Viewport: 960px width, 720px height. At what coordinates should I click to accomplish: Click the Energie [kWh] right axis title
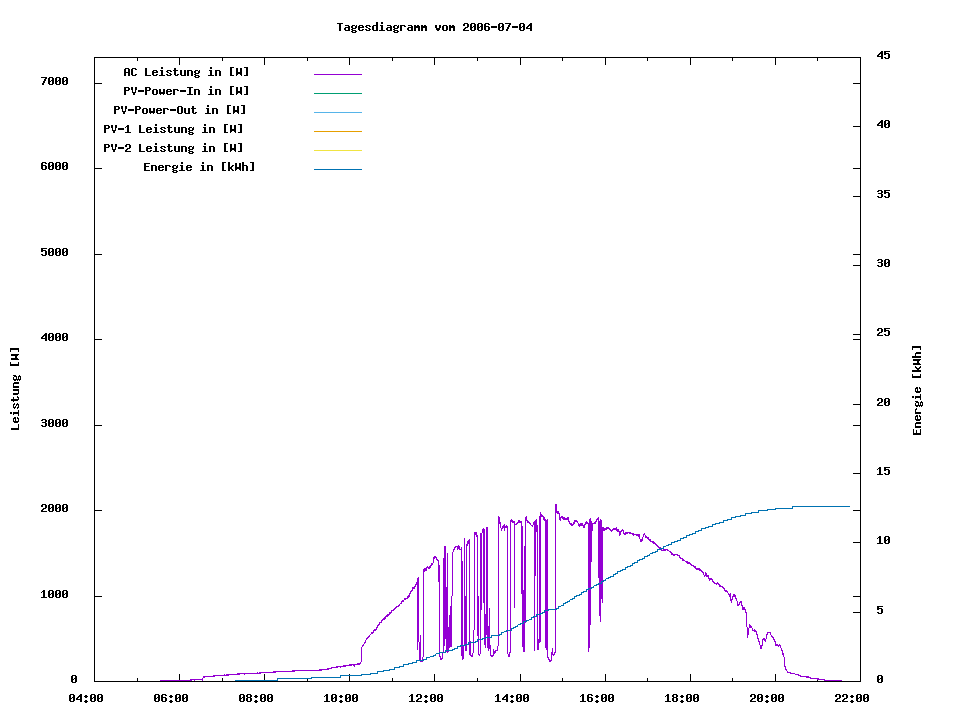(x=918, y=390)
